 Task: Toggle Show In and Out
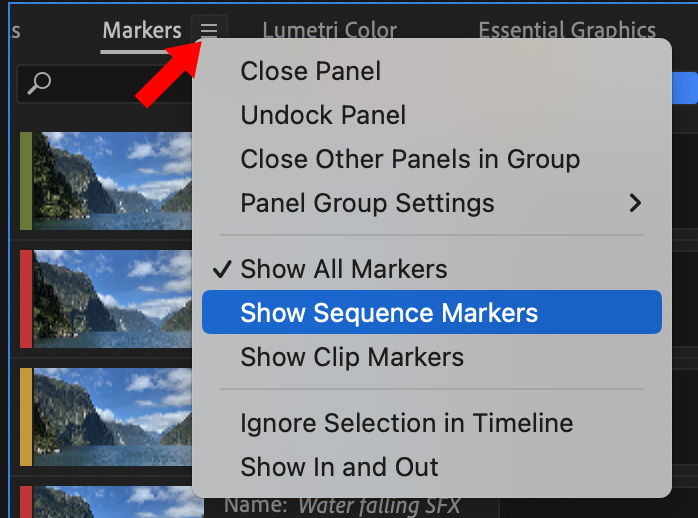coord(339,467)
